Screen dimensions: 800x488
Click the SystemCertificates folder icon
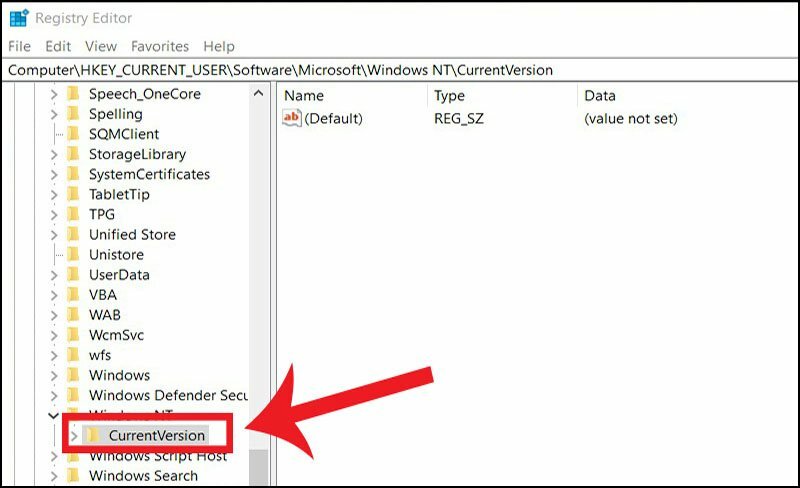[73, 174]
